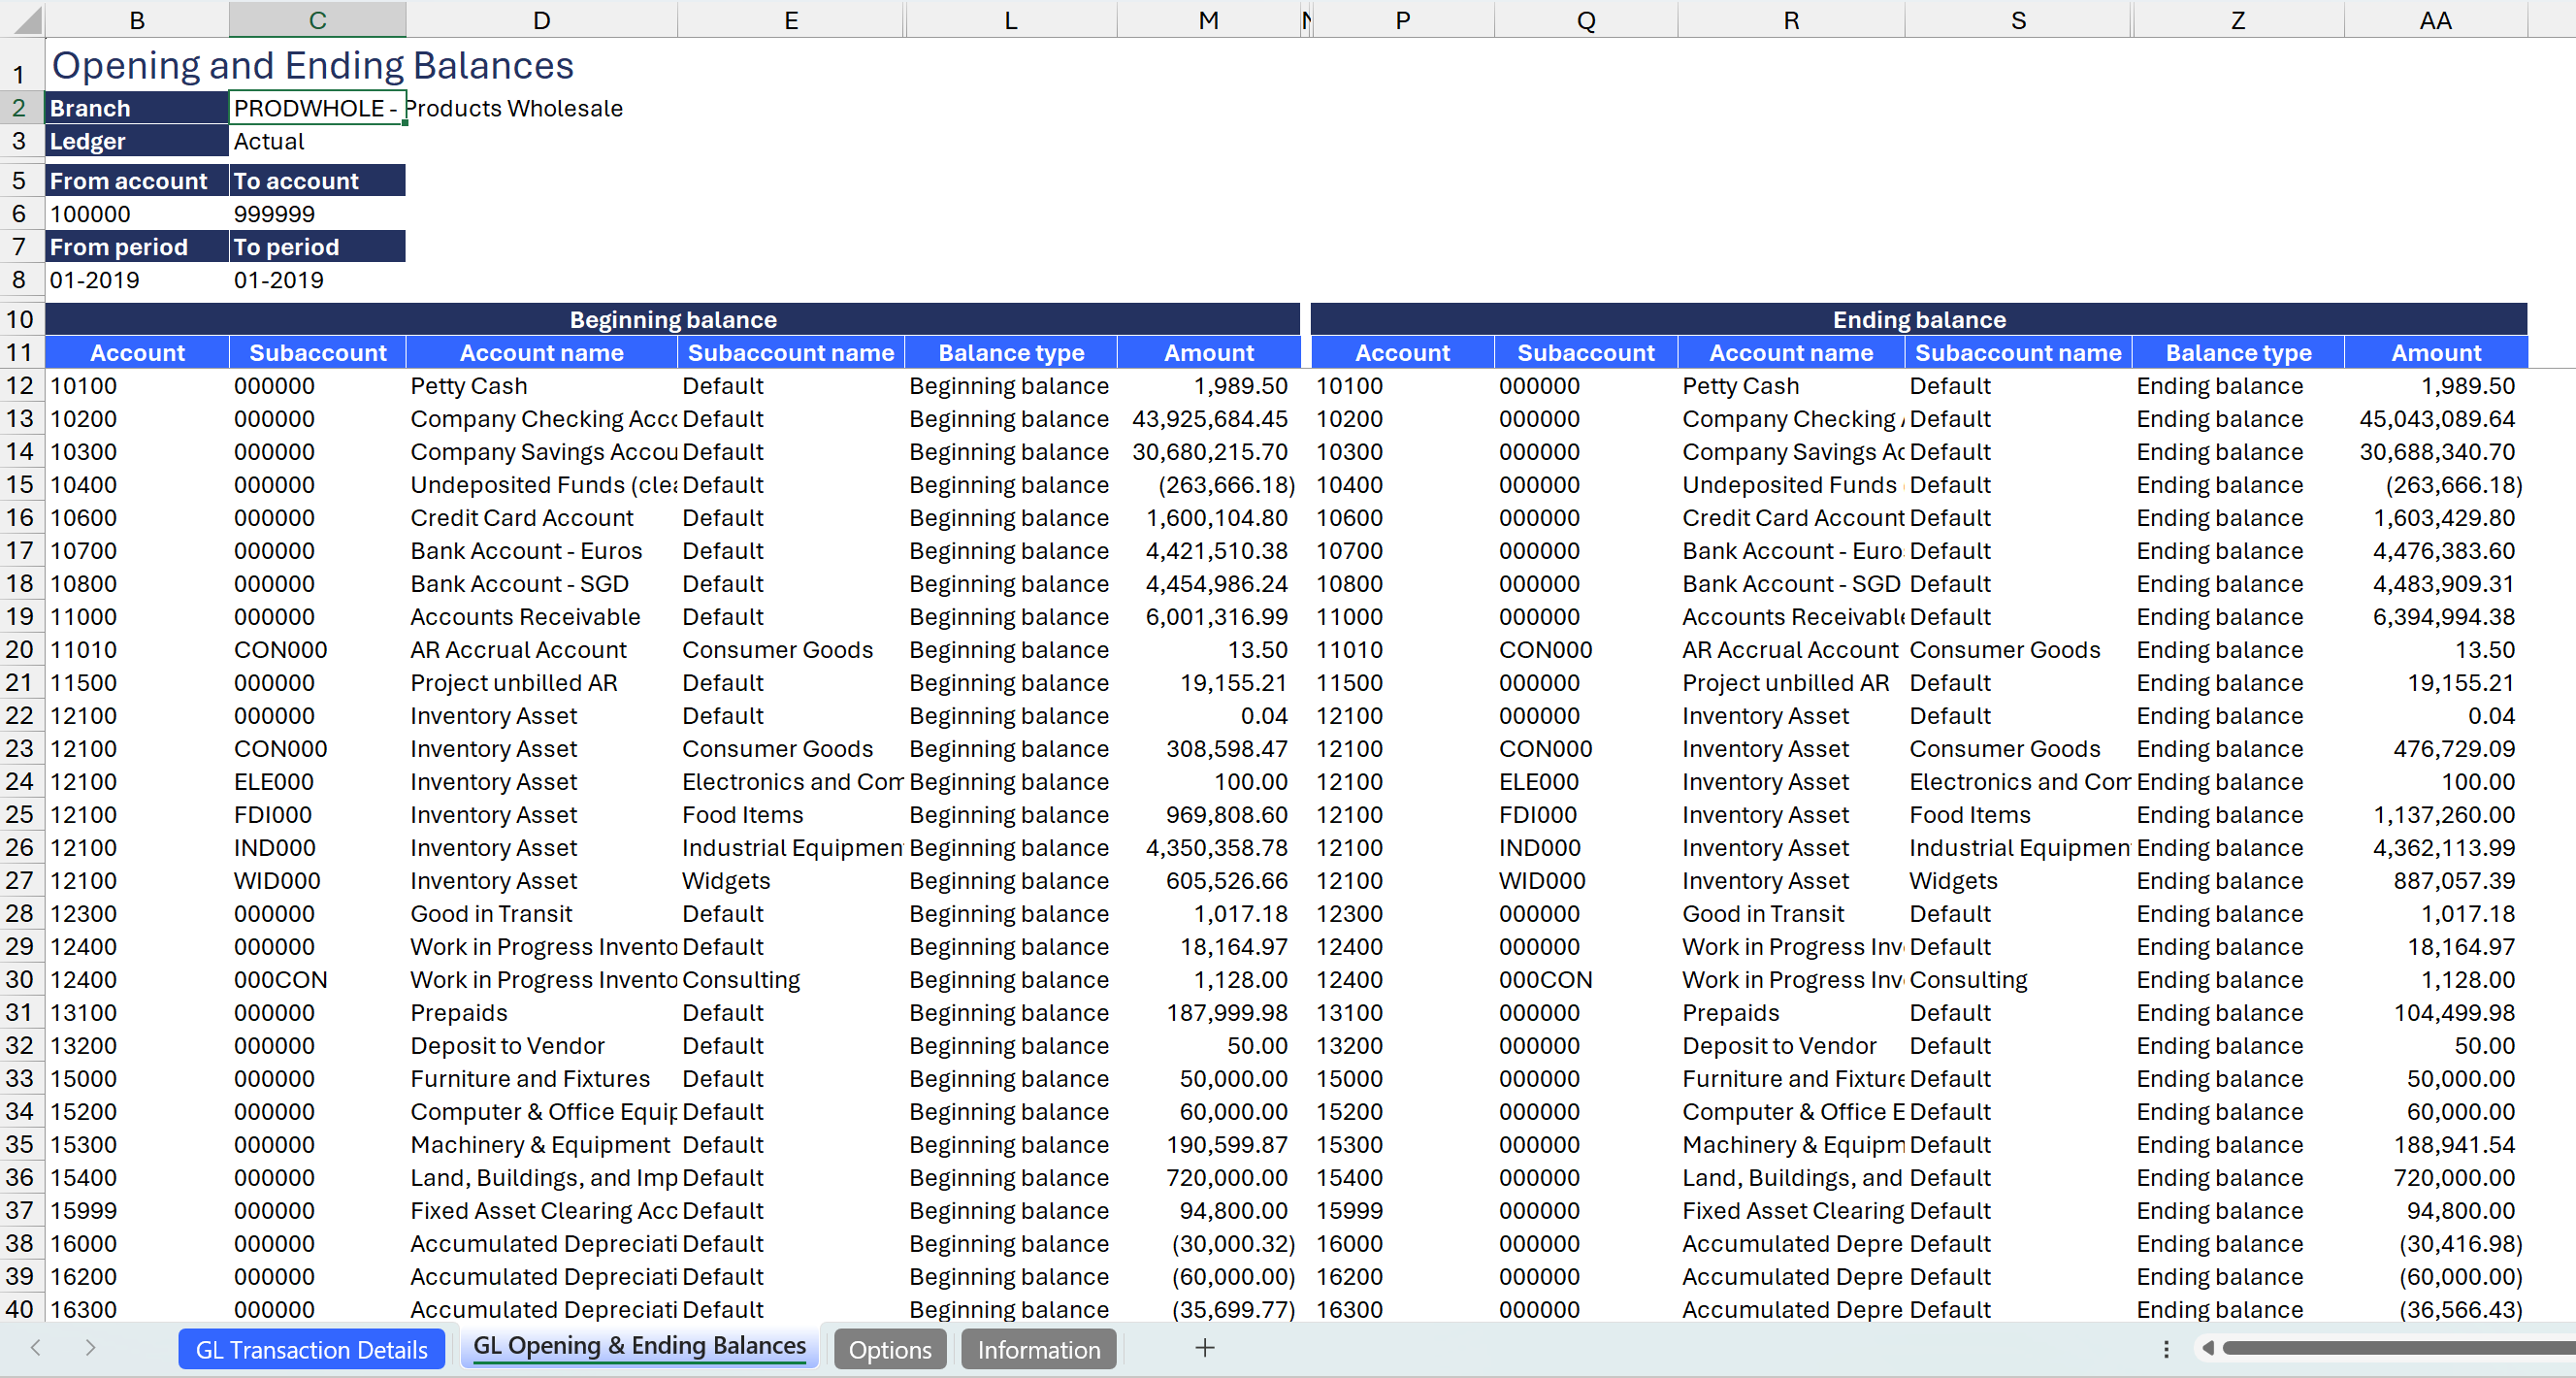Select column AA header
The height and width of the screenshot is (1378, 2576).
(2434, 20)
